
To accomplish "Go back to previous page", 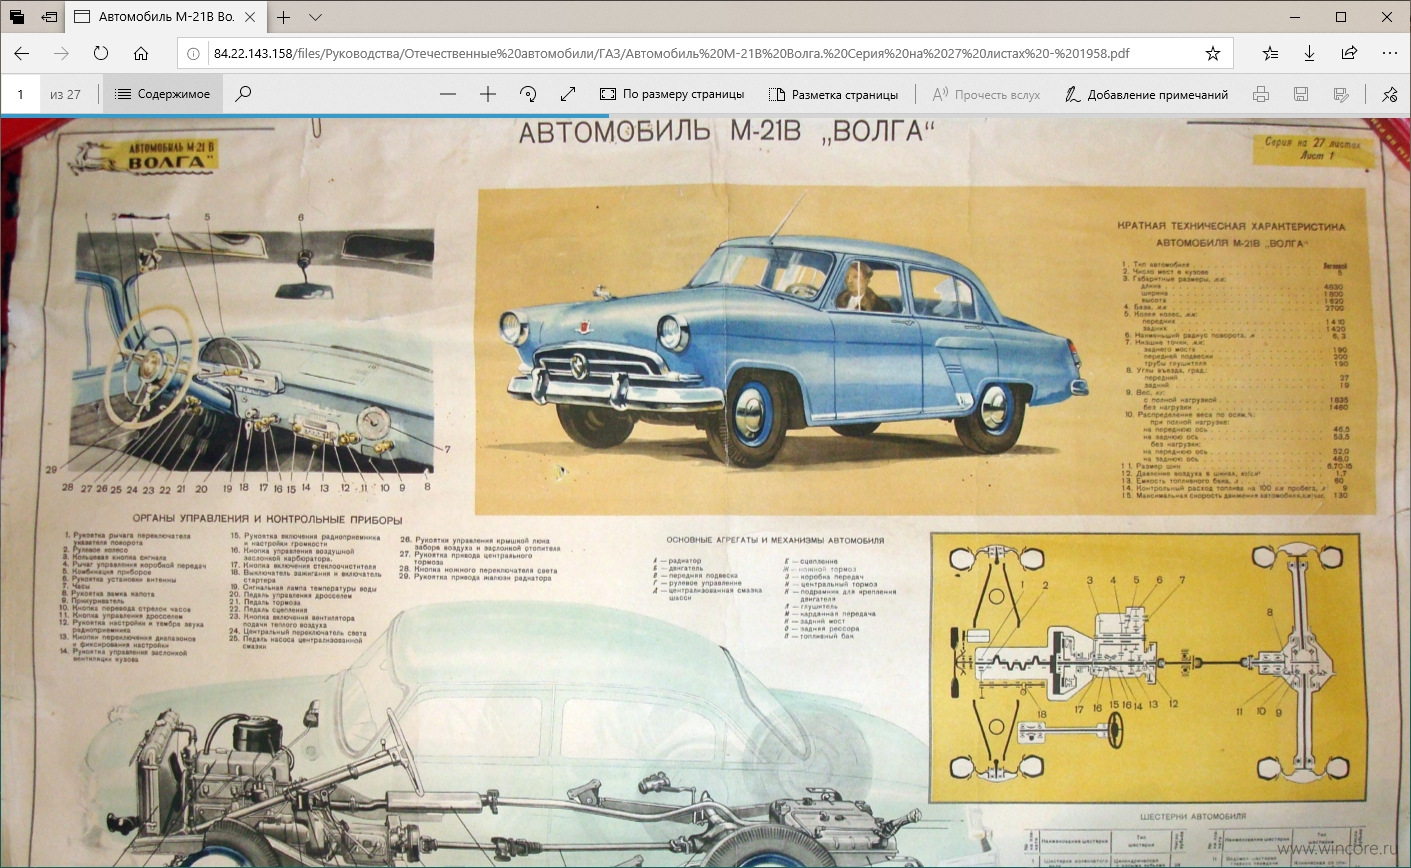I will (22, 53).
